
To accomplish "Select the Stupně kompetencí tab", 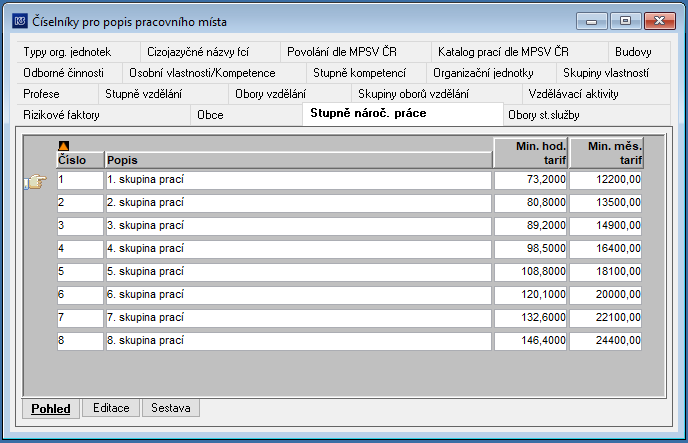I will coord(366,73).
